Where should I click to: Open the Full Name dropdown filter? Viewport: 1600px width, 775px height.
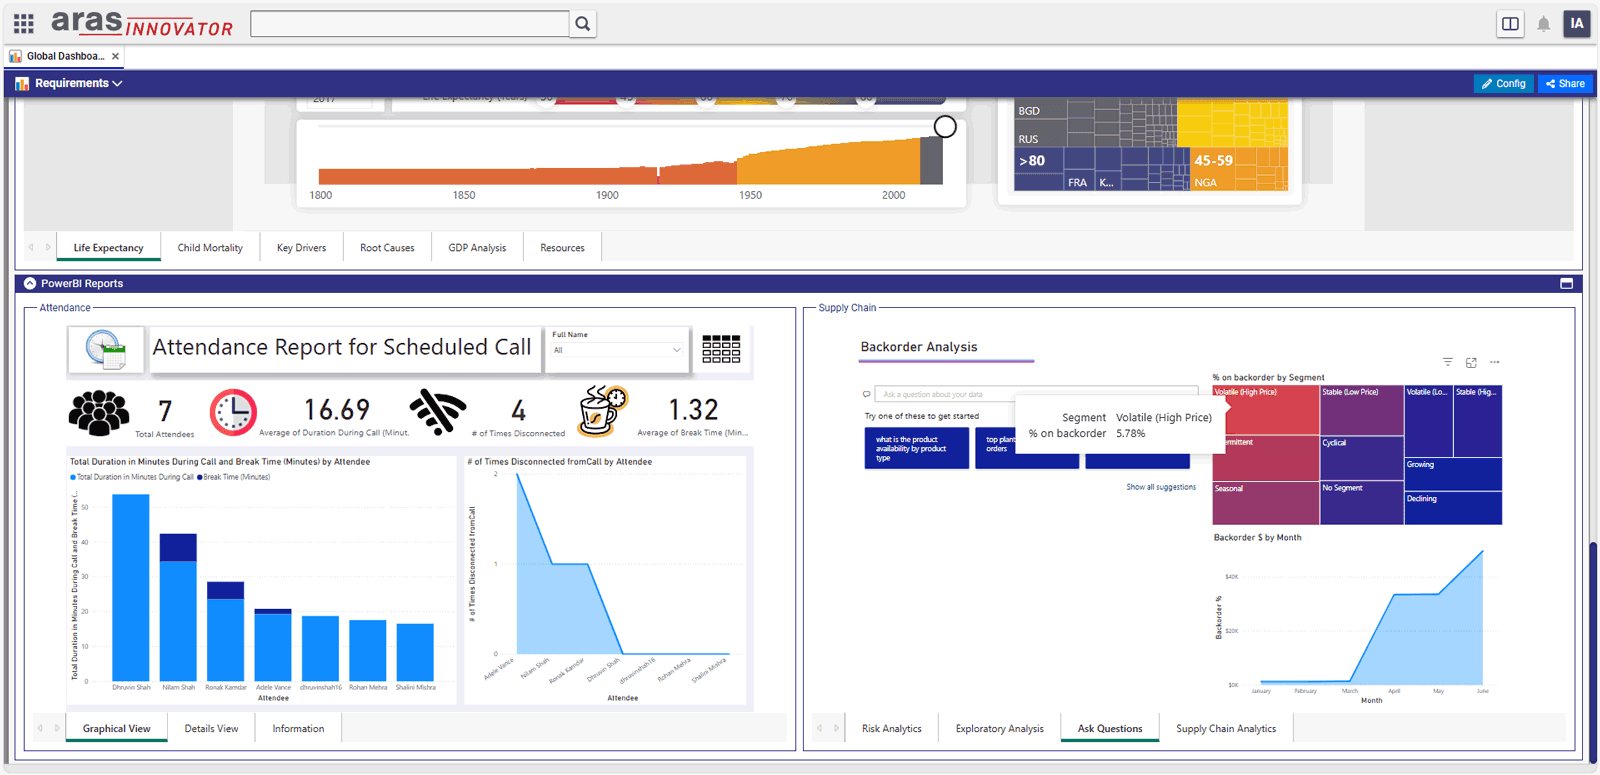pyautogui.click(x=617, y=350)
